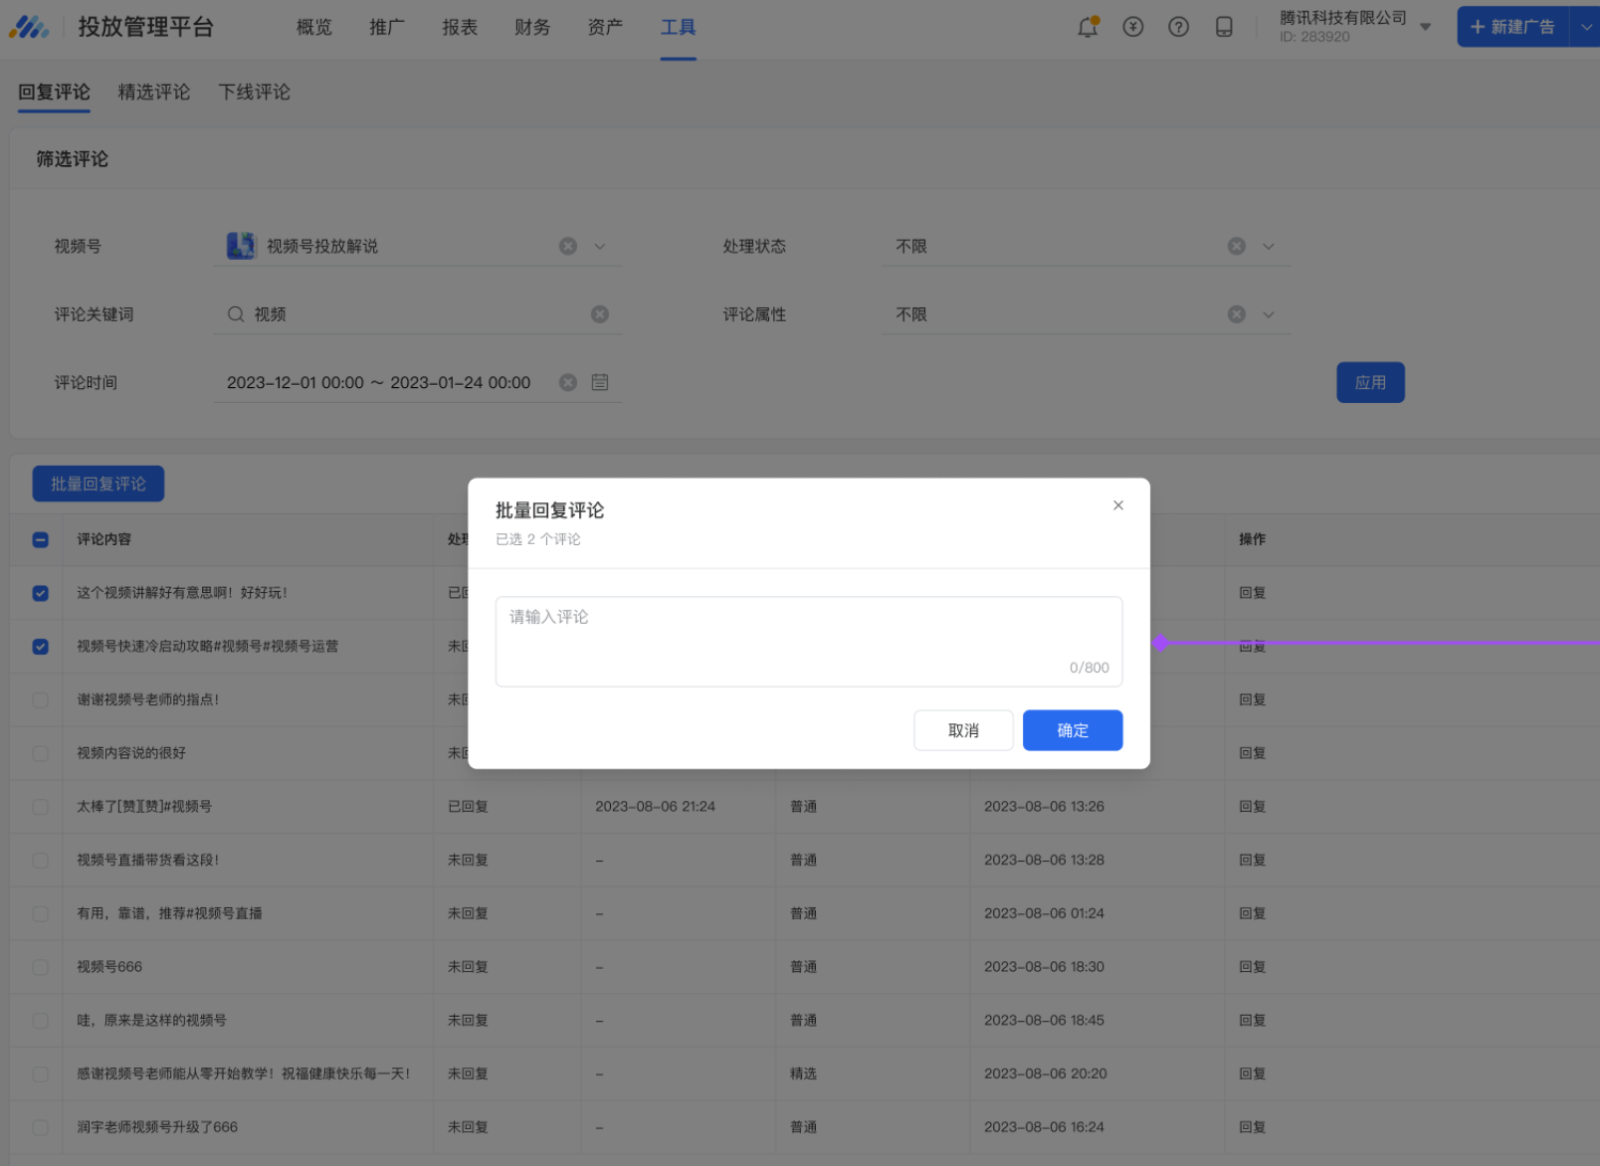
Task: Click the 2023-08-06 21:24 reply time cell
Action: click(655, 806)
